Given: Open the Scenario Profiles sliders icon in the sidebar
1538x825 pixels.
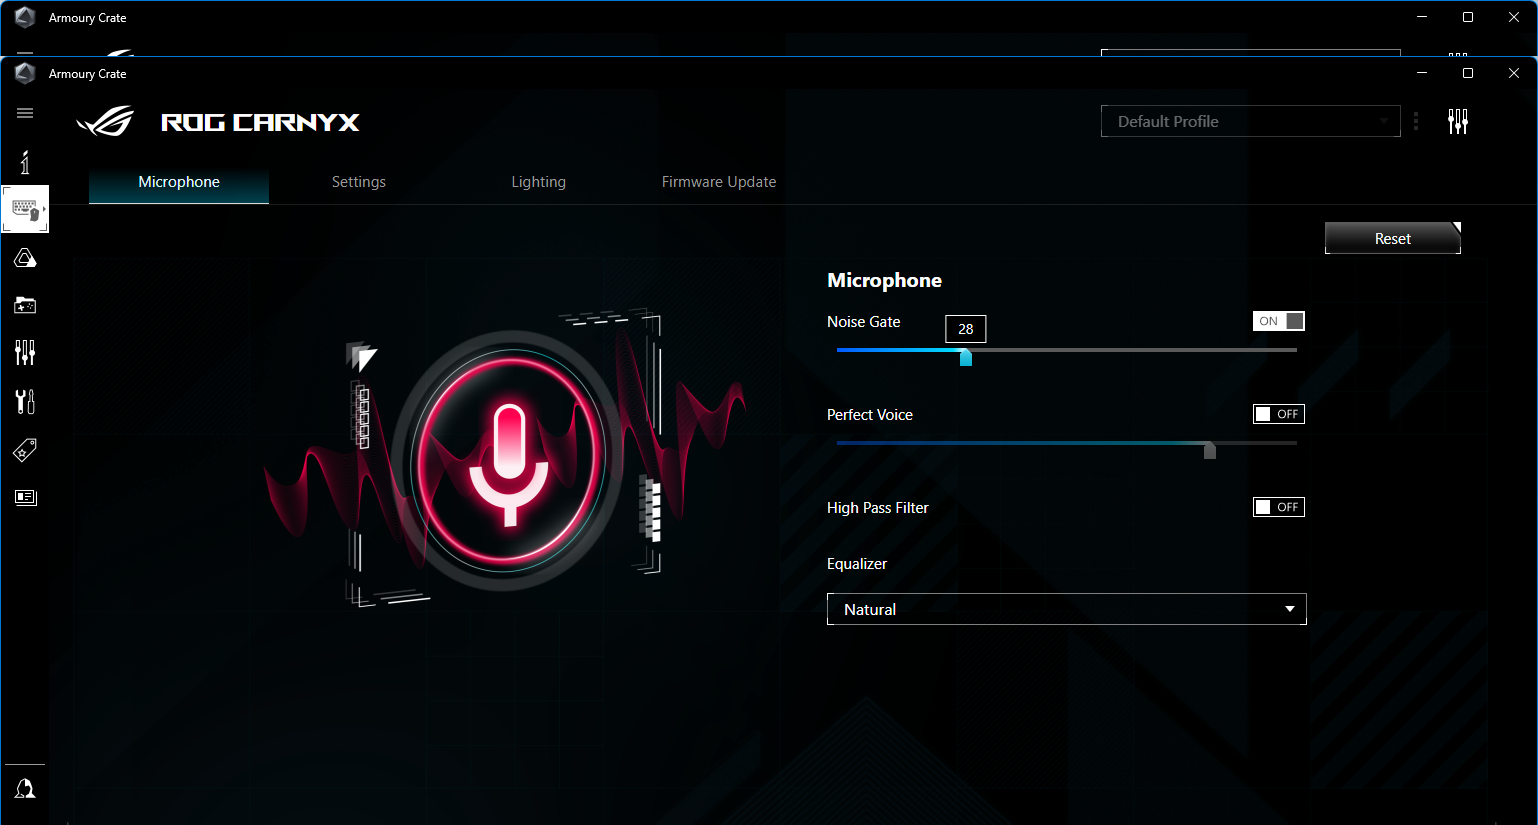Looking at the screenshot, I should [25, 352].
